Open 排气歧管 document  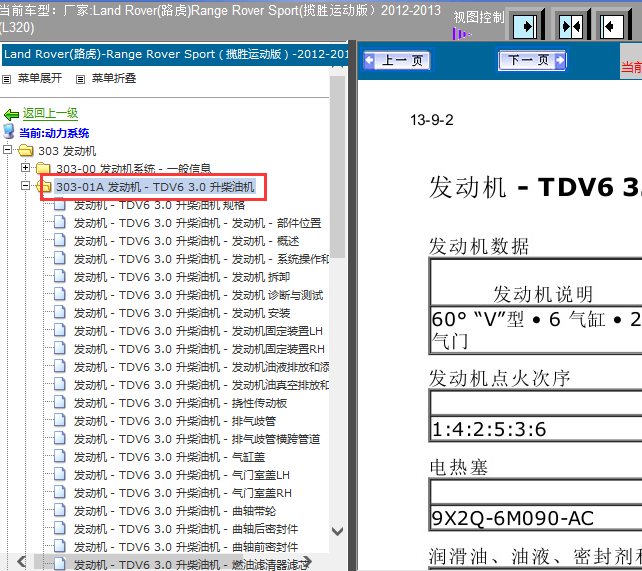[175, 421]
